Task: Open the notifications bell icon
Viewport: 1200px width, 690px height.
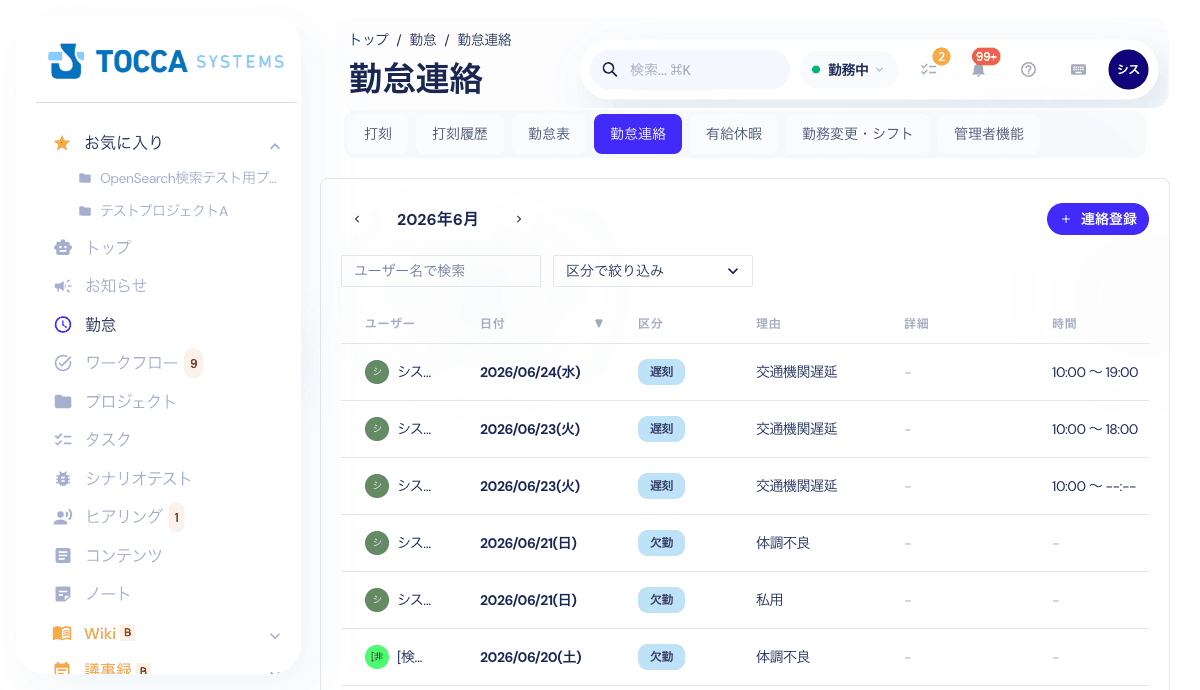Action: click(x=979, y=69)
